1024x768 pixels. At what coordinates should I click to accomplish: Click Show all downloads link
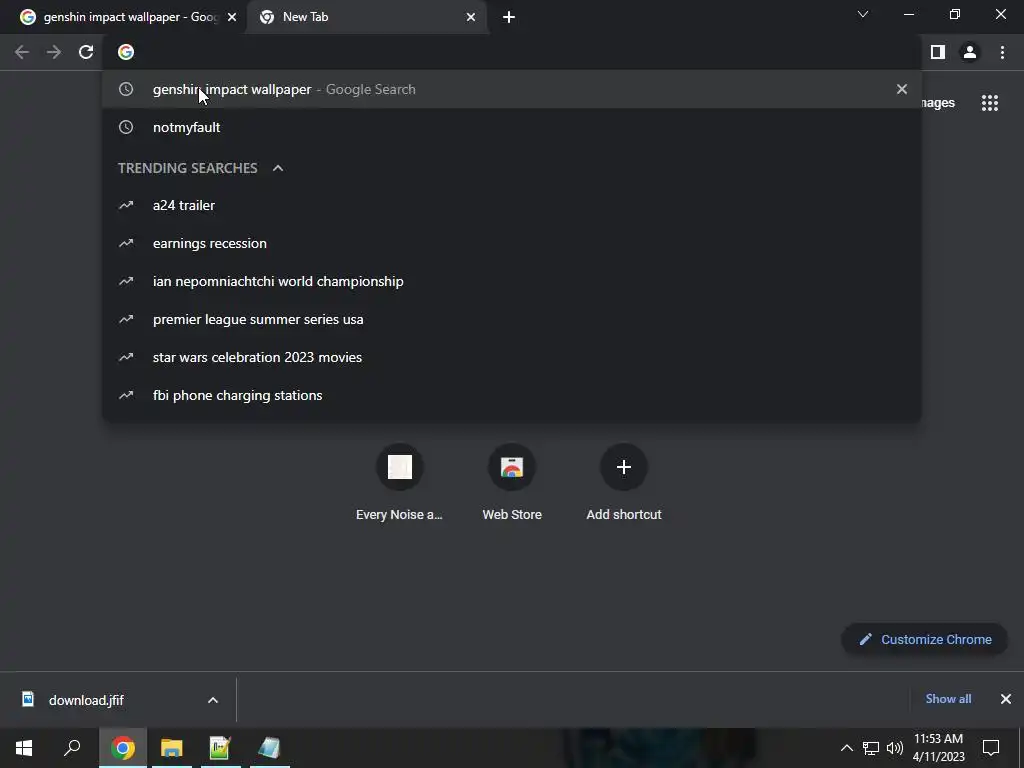(948, 699)
